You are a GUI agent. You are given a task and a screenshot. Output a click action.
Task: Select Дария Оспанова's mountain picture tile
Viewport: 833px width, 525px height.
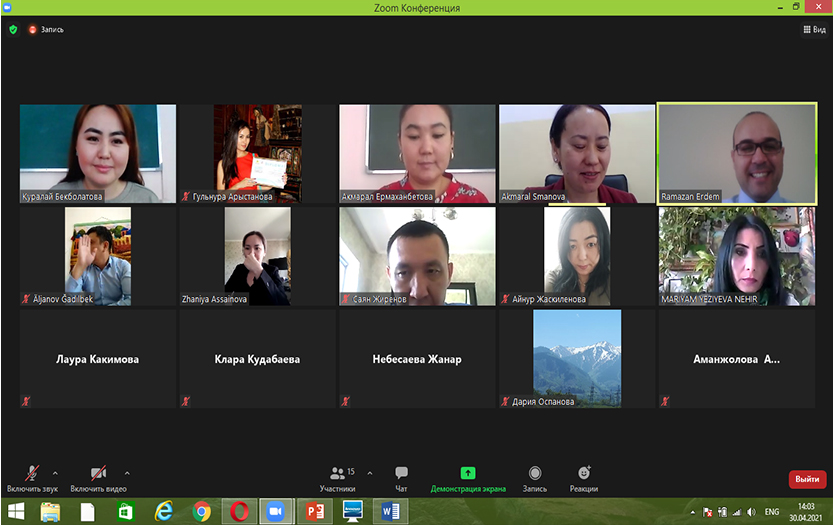click(x=576, y=358)
